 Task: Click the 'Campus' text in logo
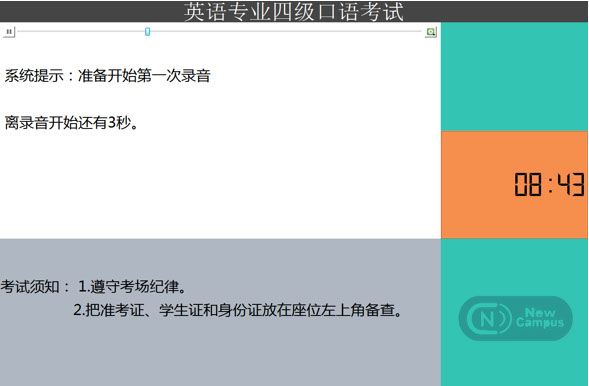(x=539, y=323)
